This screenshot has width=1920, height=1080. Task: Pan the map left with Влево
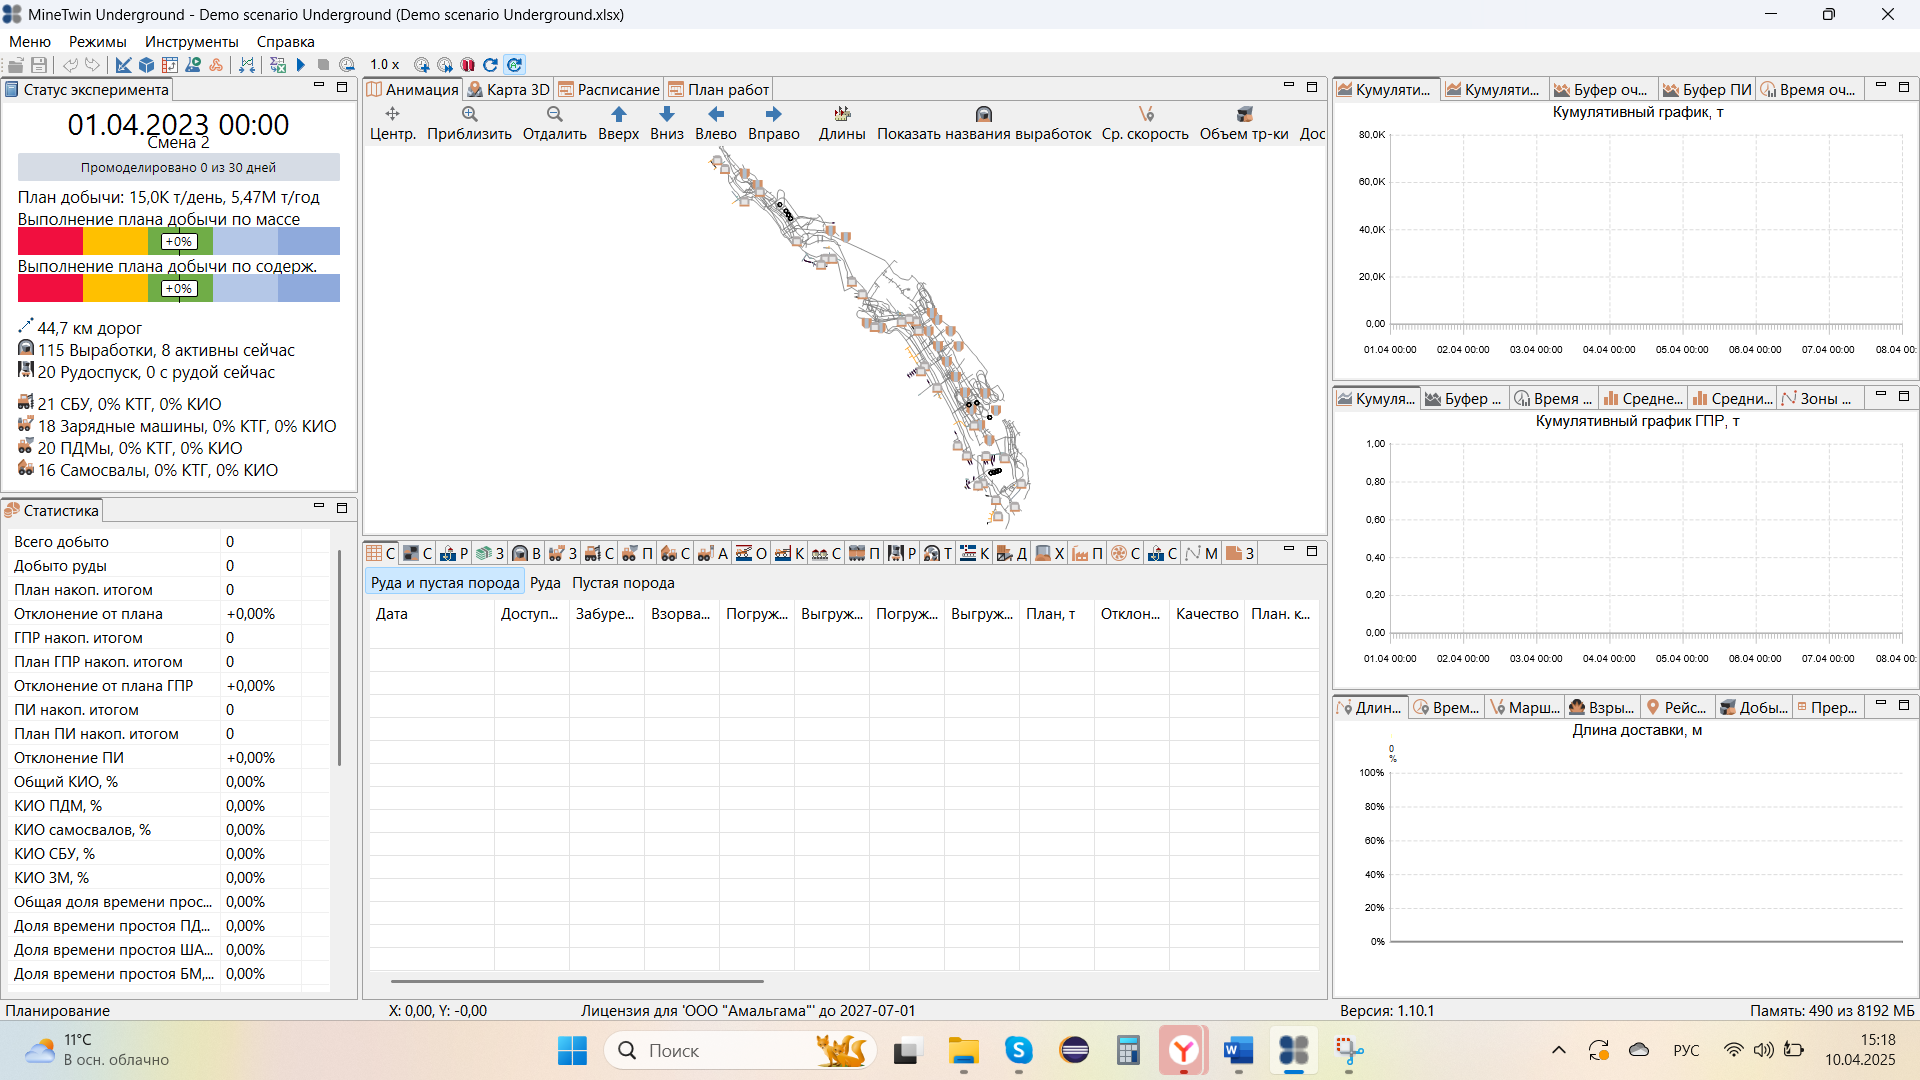pos(716,124)
